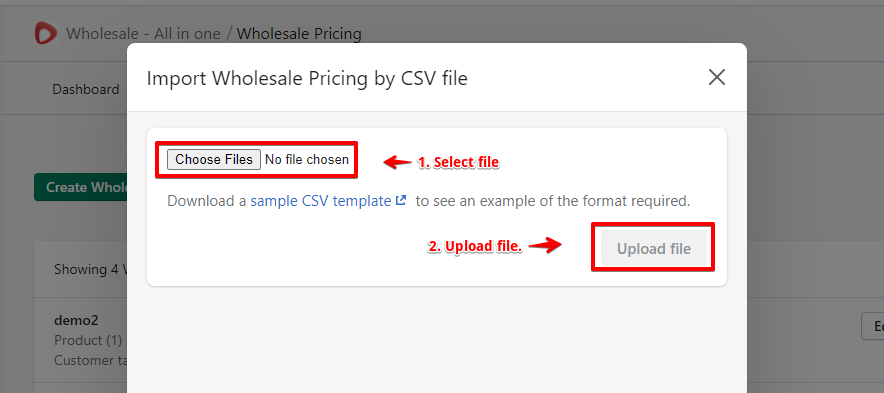Open the sample CSV template link
Viewport: 884px width, 393px height.
click(321, 201)
